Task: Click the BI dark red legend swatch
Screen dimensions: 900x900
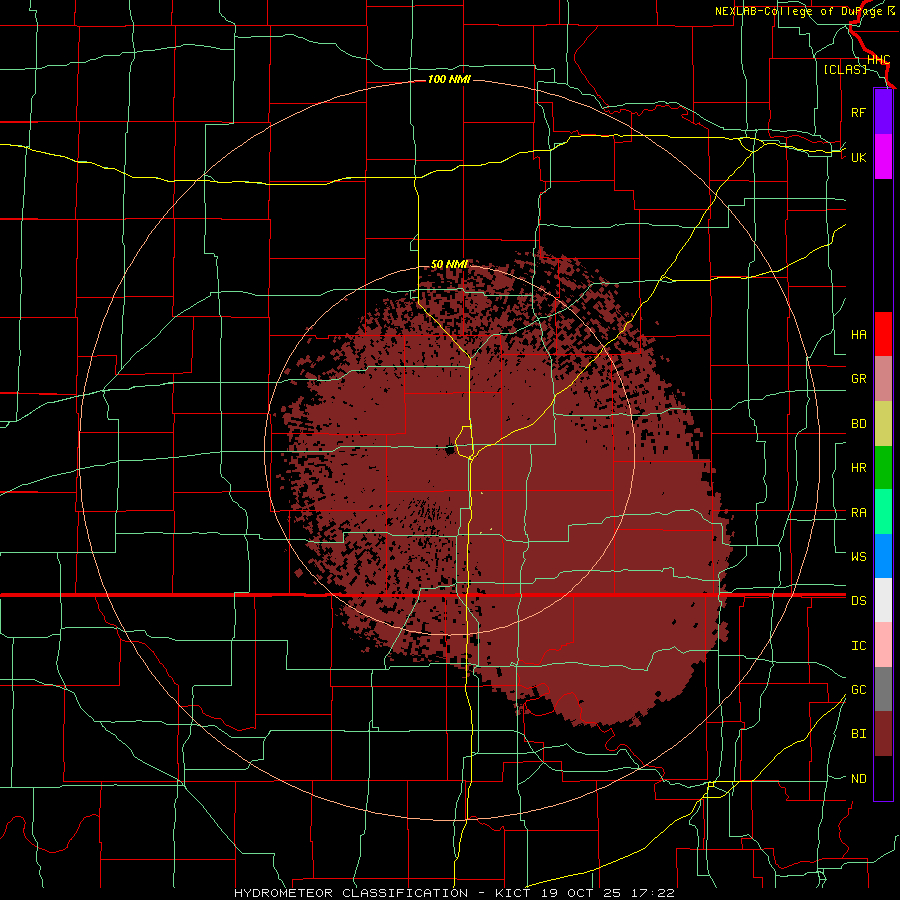Action: (x=883, y=734)
